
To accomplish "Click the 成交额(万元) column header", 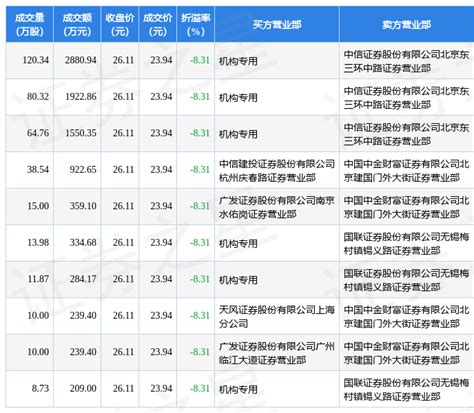I will [77, 25].
